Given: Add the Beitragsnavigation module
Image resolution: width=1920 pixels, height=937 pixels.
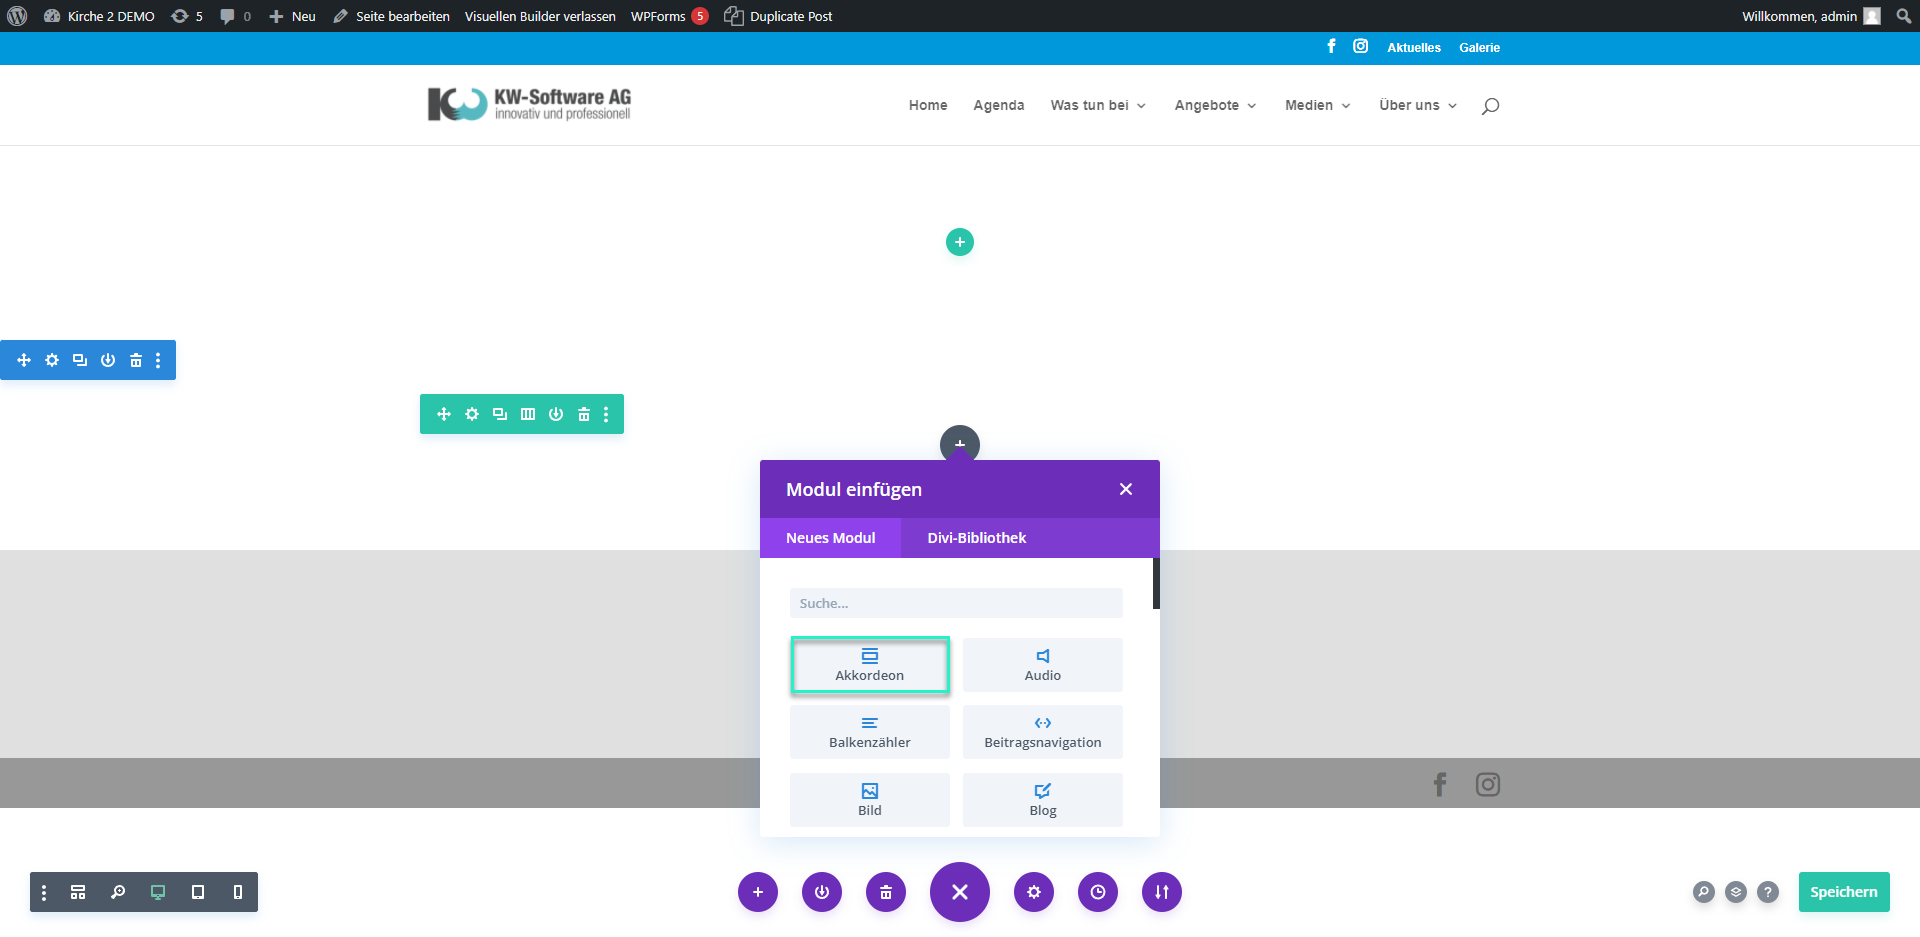Looking at the screenshot, I should coord(1042,732).
